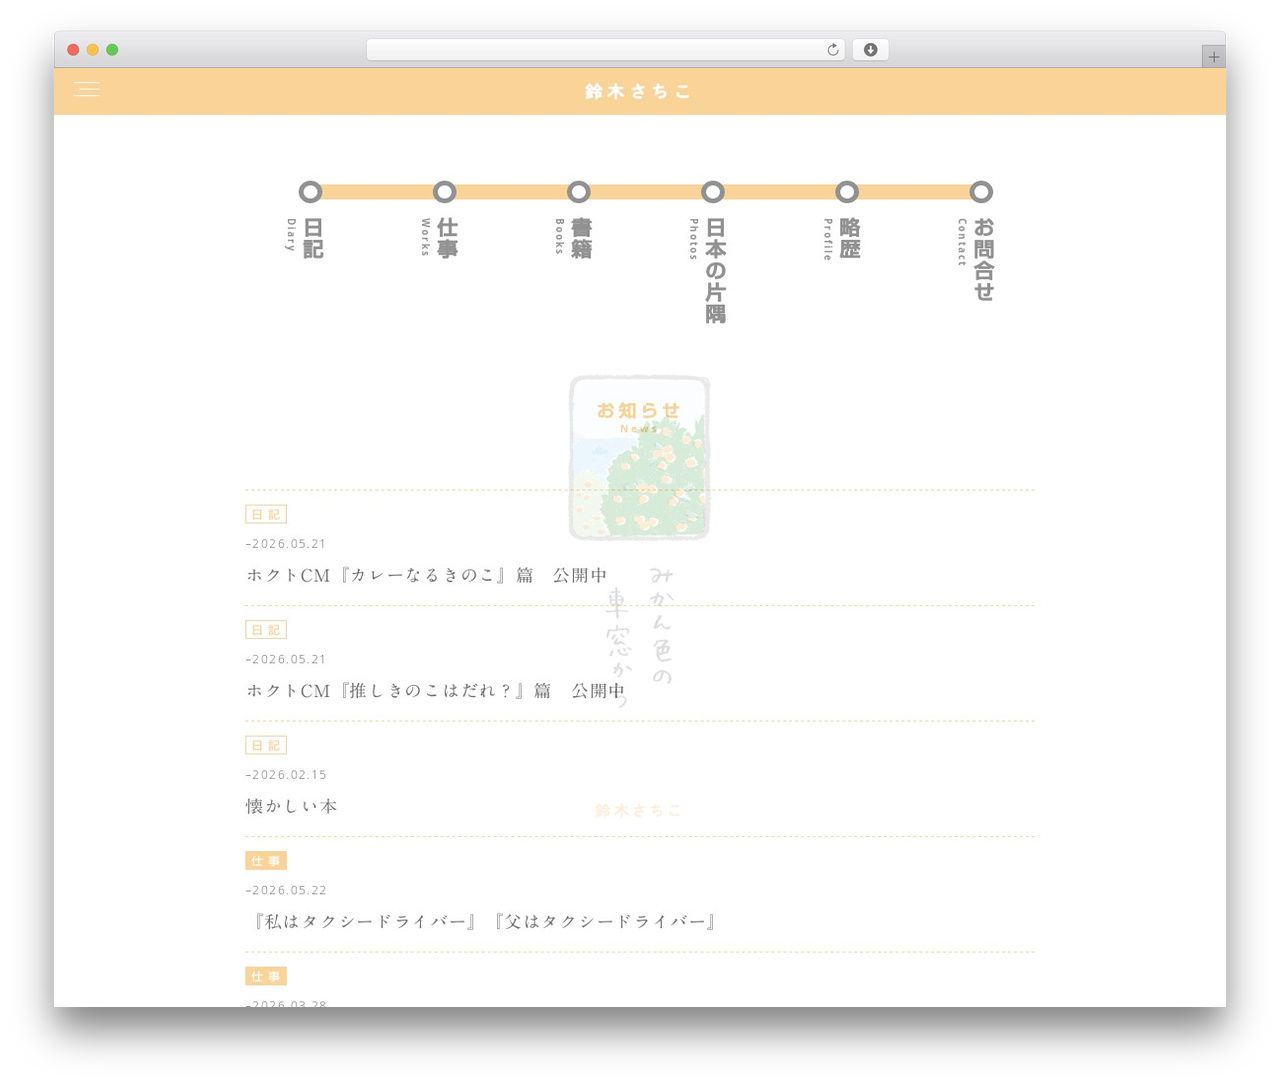Click the browser address bar
Screen dimensions: 1280x1084
tap(605, 50)
